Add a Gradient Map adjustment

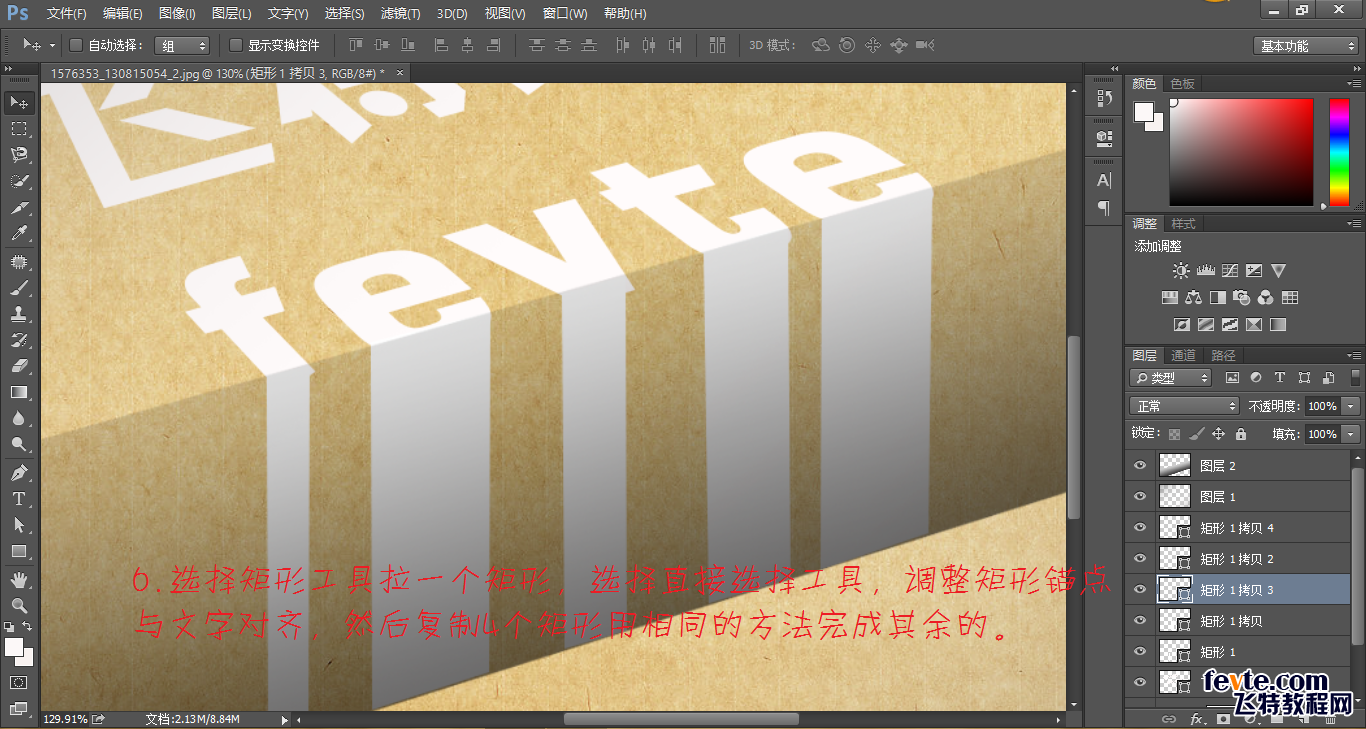click(x=1278, y=325)
